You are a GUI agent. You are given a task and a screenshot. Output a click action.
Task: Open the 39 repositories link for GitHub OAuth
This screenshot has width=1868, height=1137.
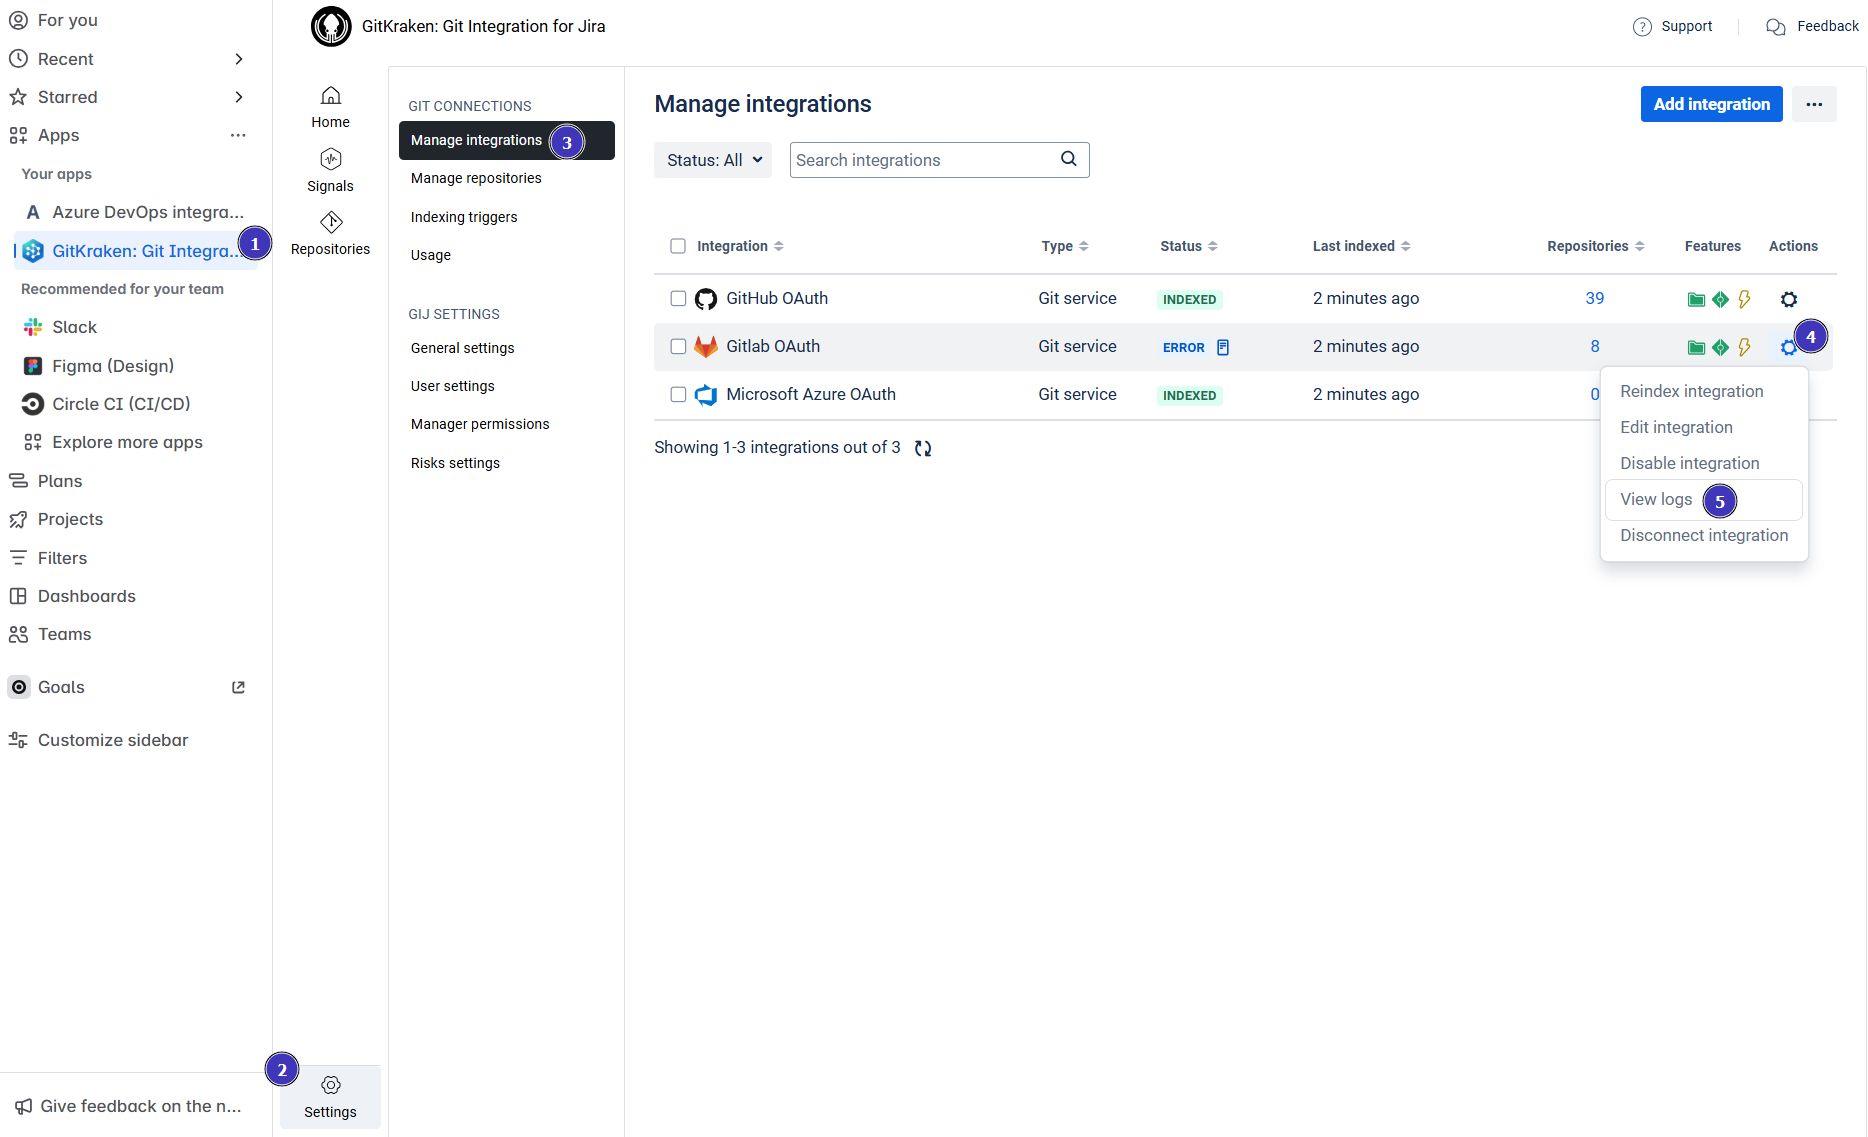1594,298
